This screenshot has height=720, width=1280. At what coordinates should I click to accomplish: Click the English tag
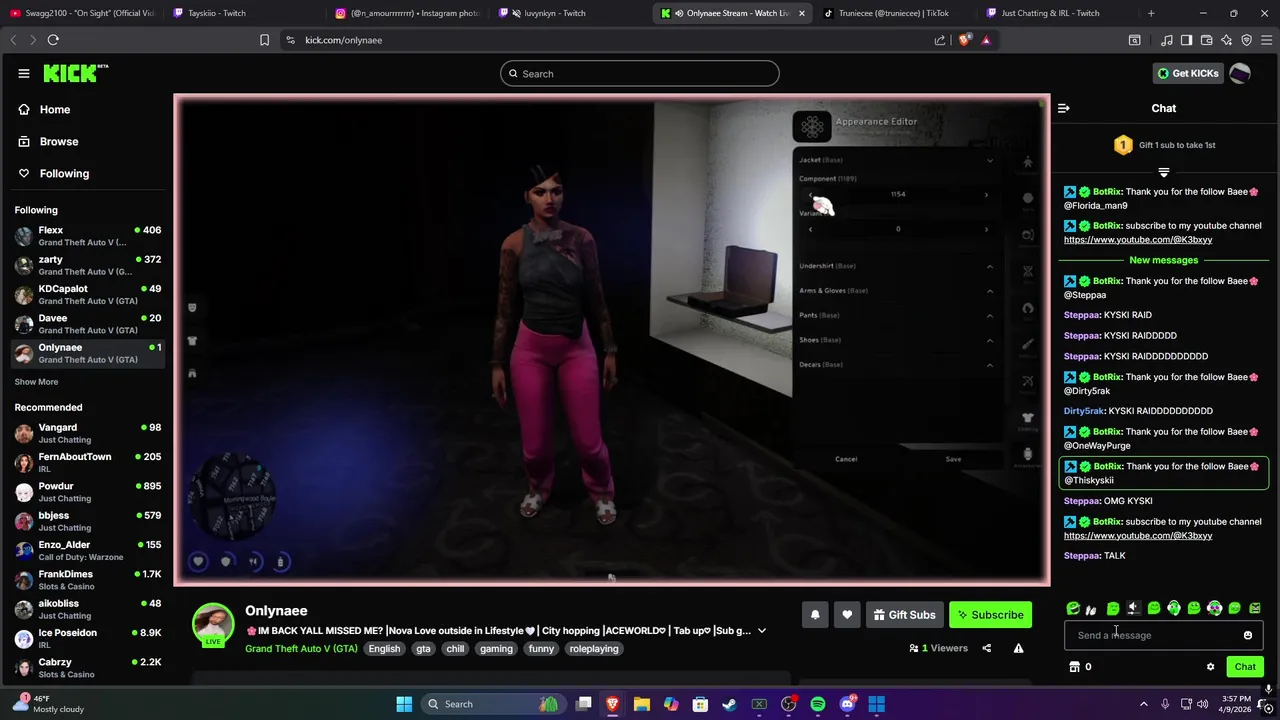click(384, 649)
